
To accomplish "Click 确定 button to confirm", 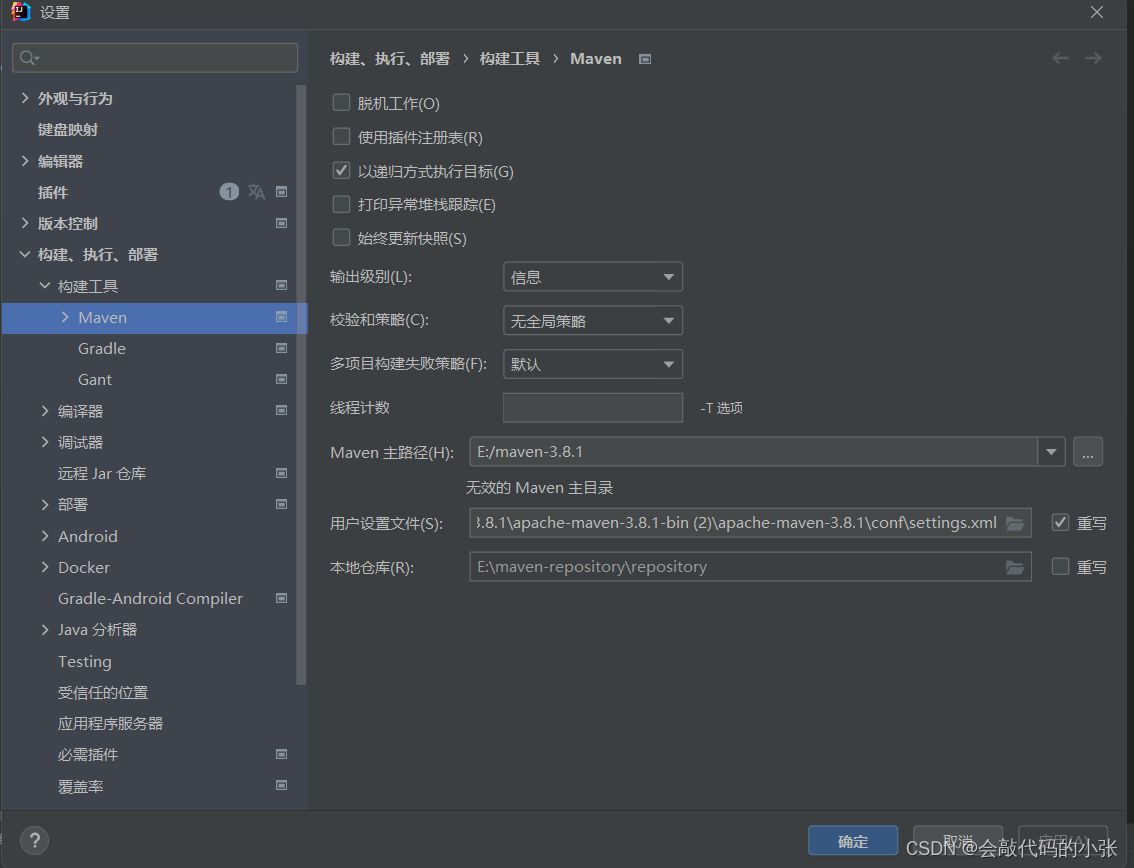I will pos(853,841).
